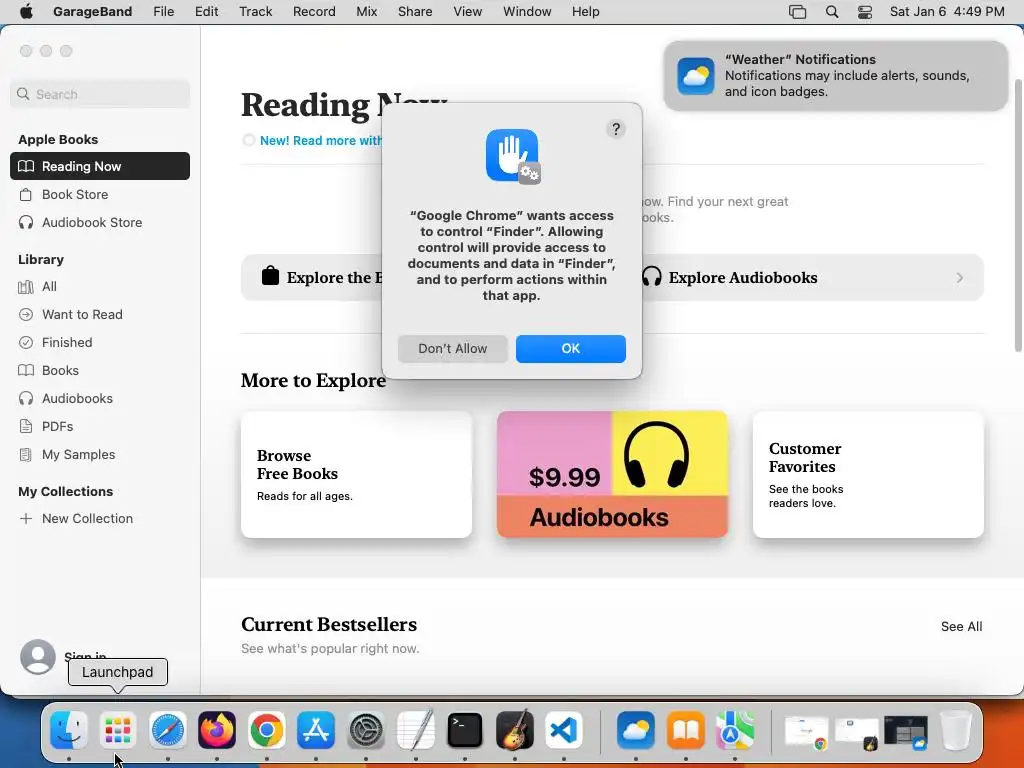Open Weather app from the dock
Screen dimensions: 1024x768
point(635,729)
